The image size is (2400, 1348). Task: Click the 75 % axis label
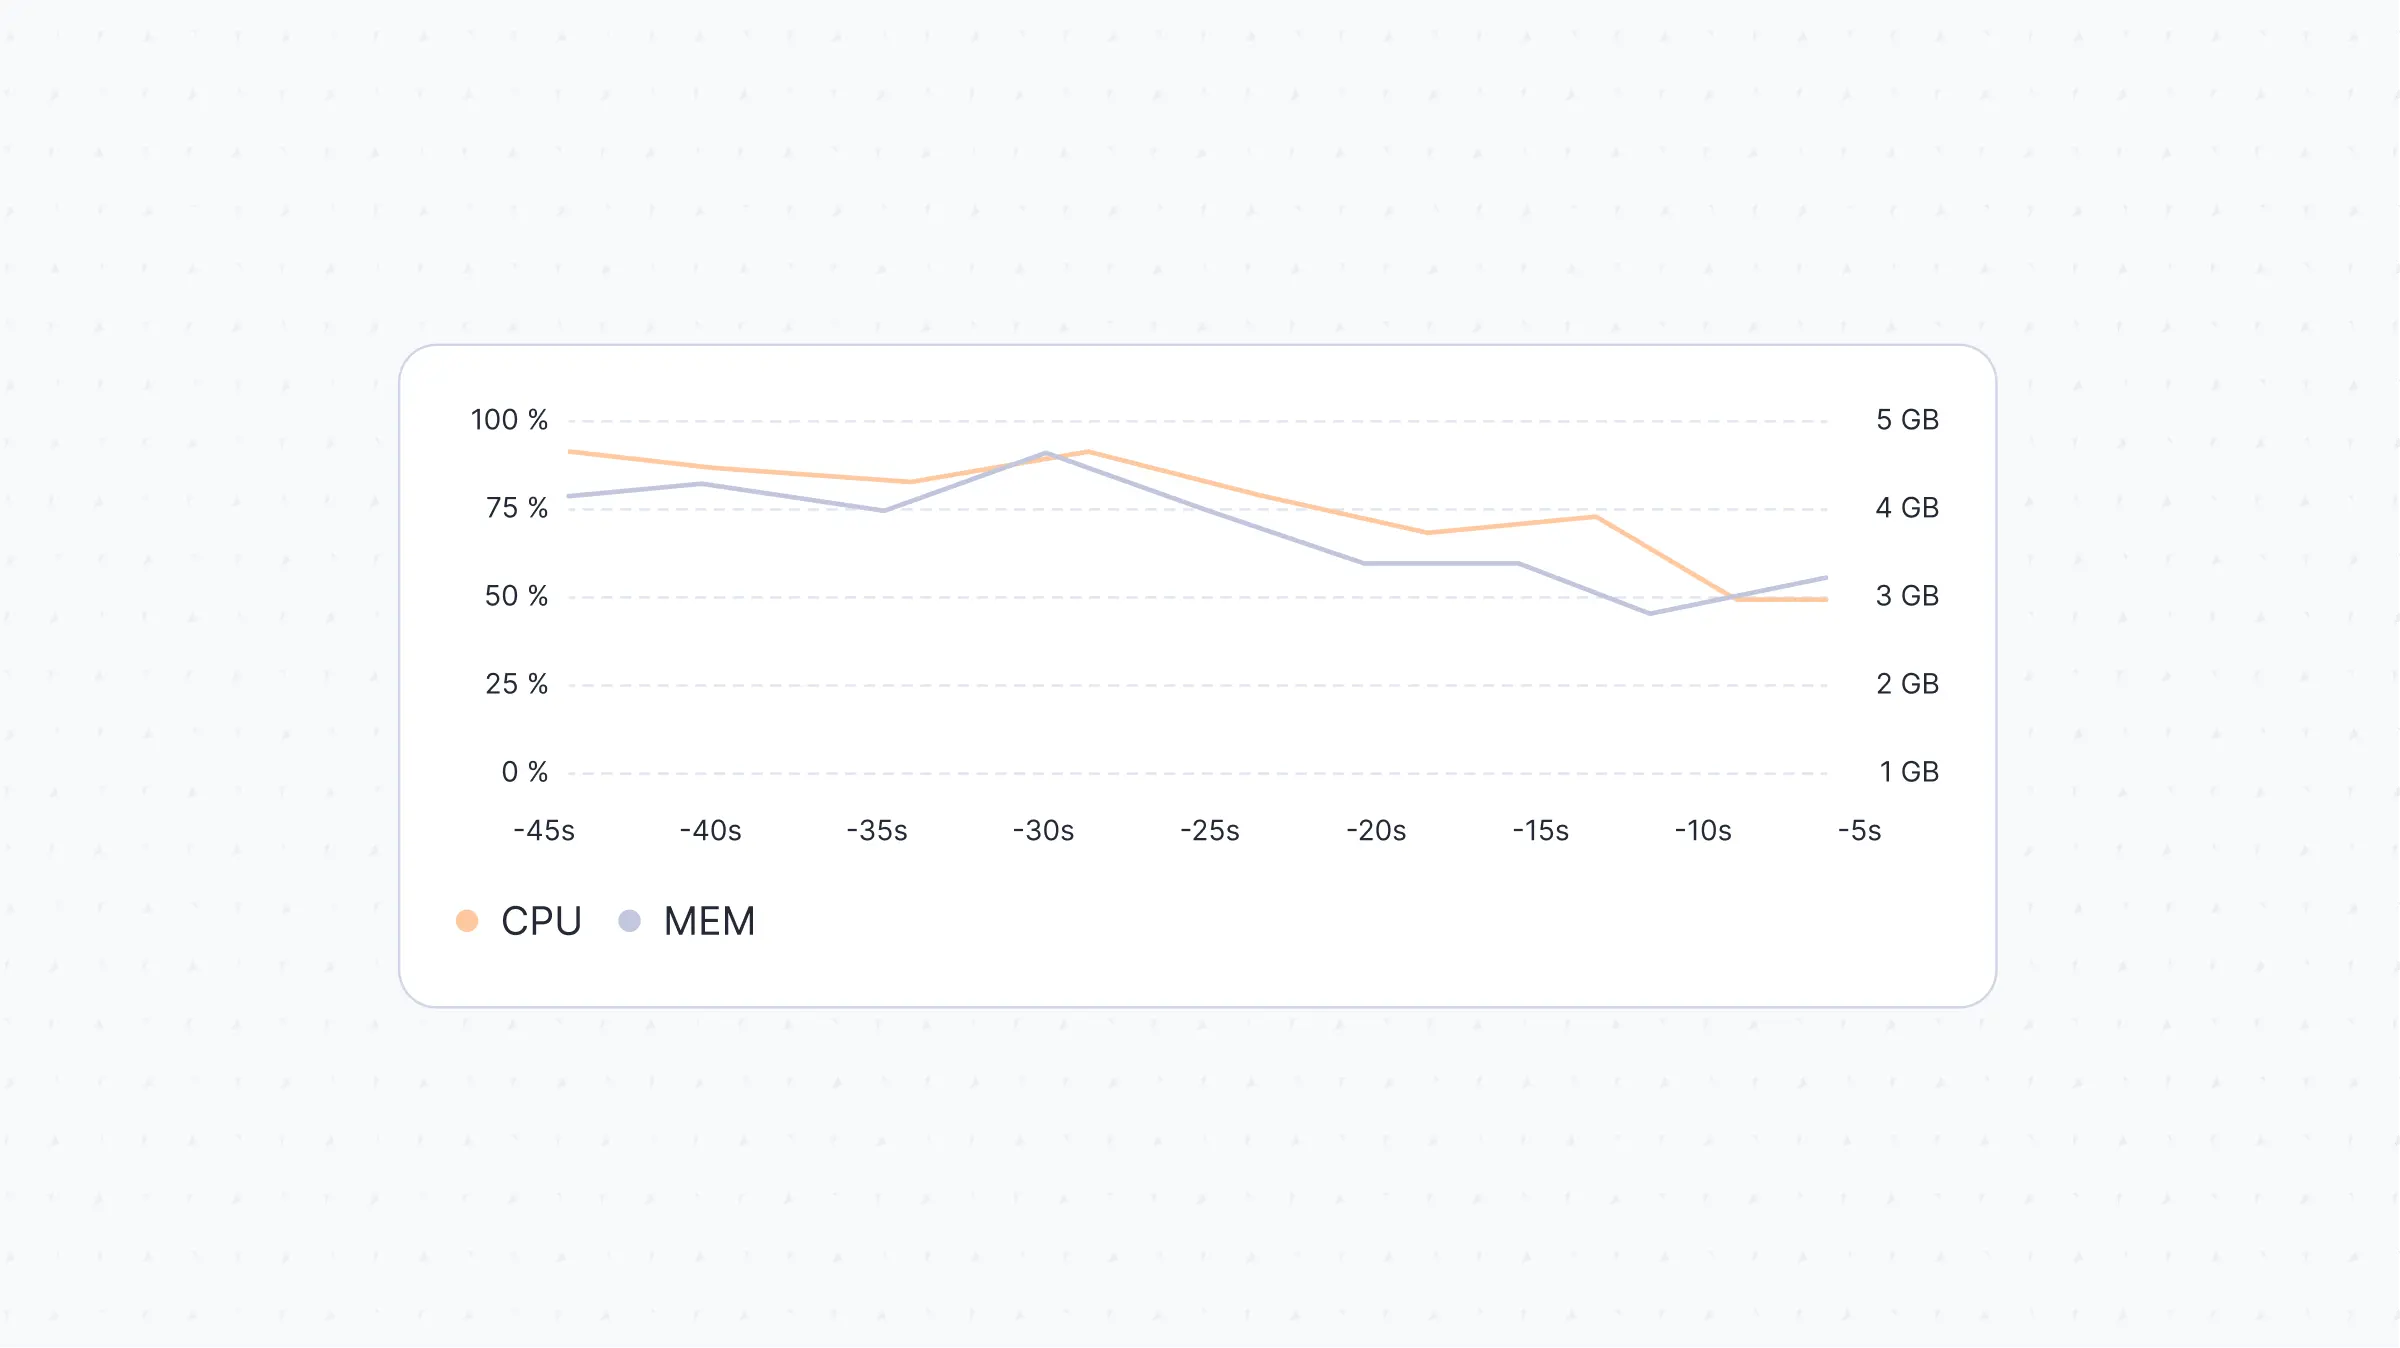click(516, 508)
